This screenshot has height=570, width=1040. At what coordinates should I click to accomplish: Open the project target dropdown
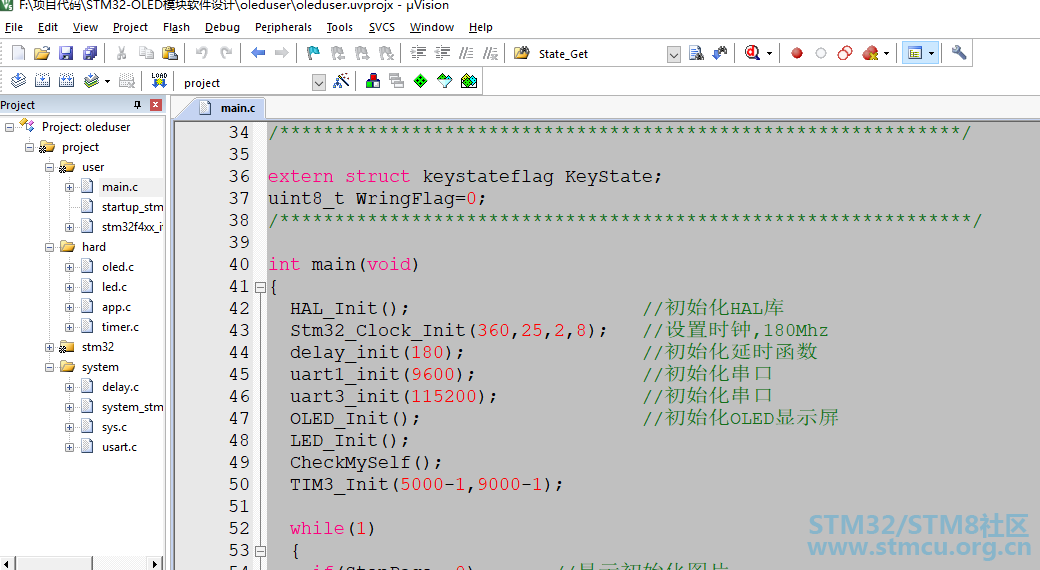click(x=318, y=83)
